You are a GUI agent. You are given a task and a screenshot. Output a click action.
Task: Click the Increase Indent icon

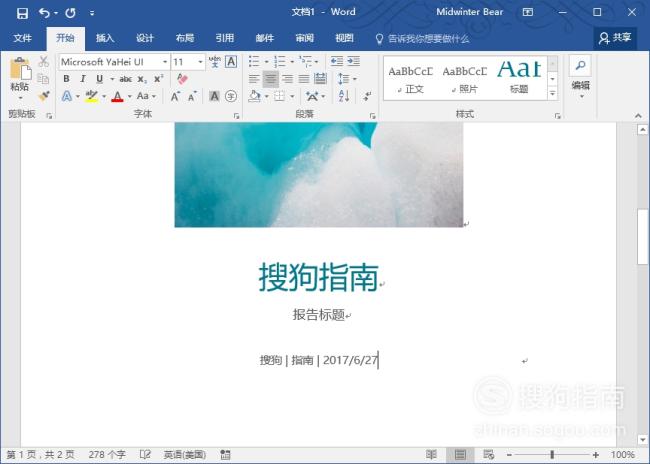point(353,62)
